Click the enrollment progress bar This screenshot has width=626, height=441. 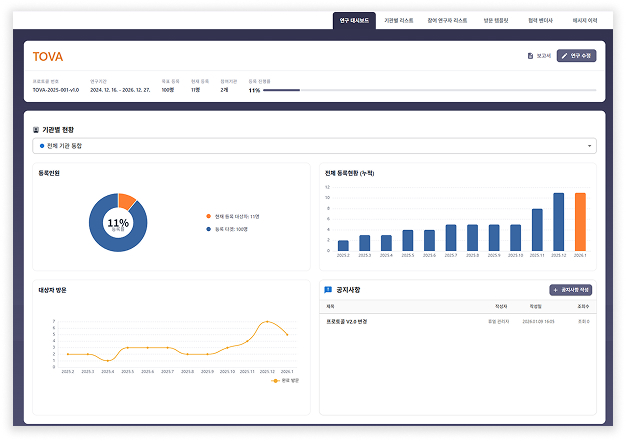430,90
